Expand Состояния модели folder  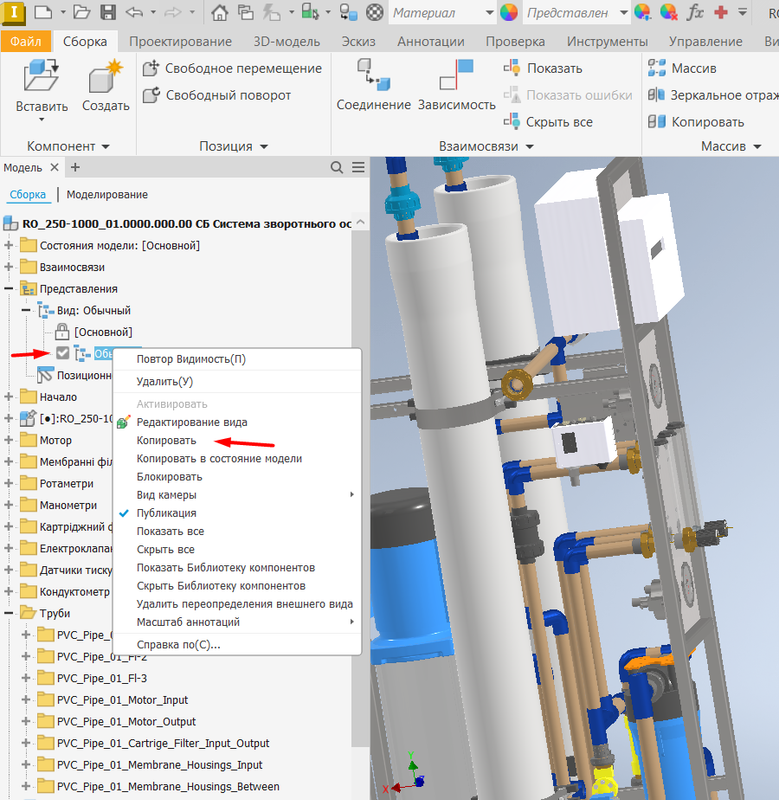(x=8, y=245)
